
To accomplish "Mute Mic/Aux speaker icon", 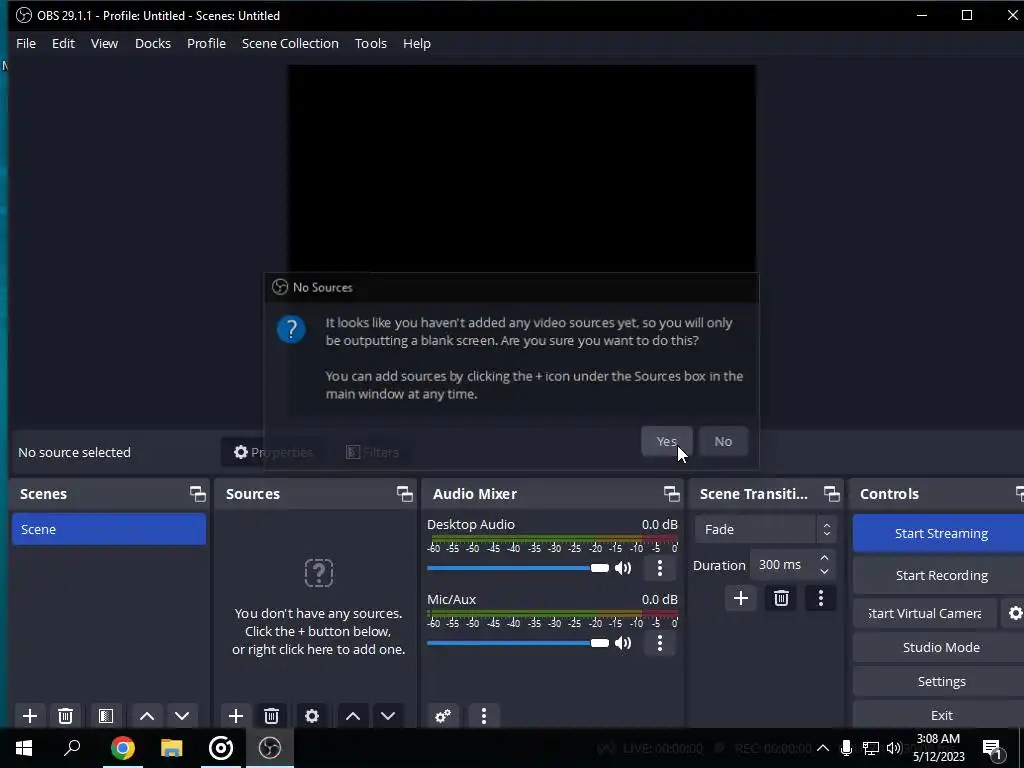I will [623, 643].
